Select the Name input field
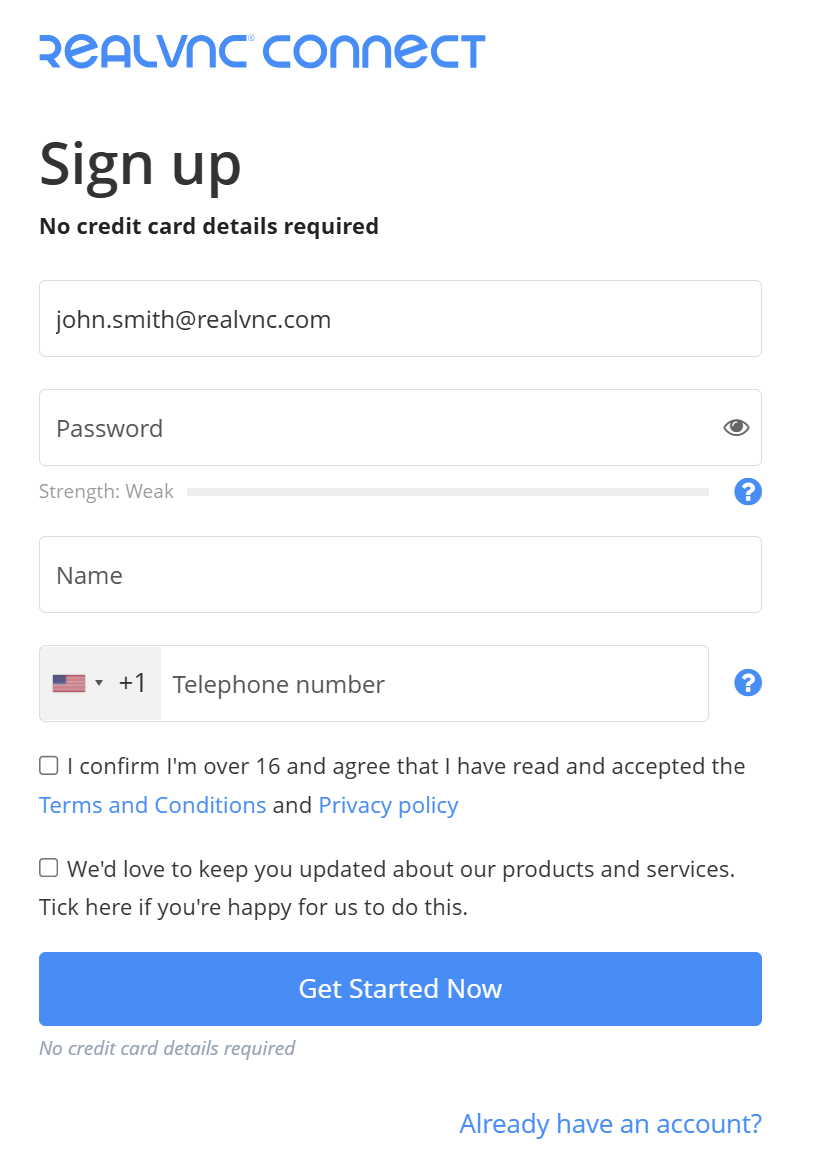The height and width of the screenshot is (1156, 816). click(x=400, y=575)
